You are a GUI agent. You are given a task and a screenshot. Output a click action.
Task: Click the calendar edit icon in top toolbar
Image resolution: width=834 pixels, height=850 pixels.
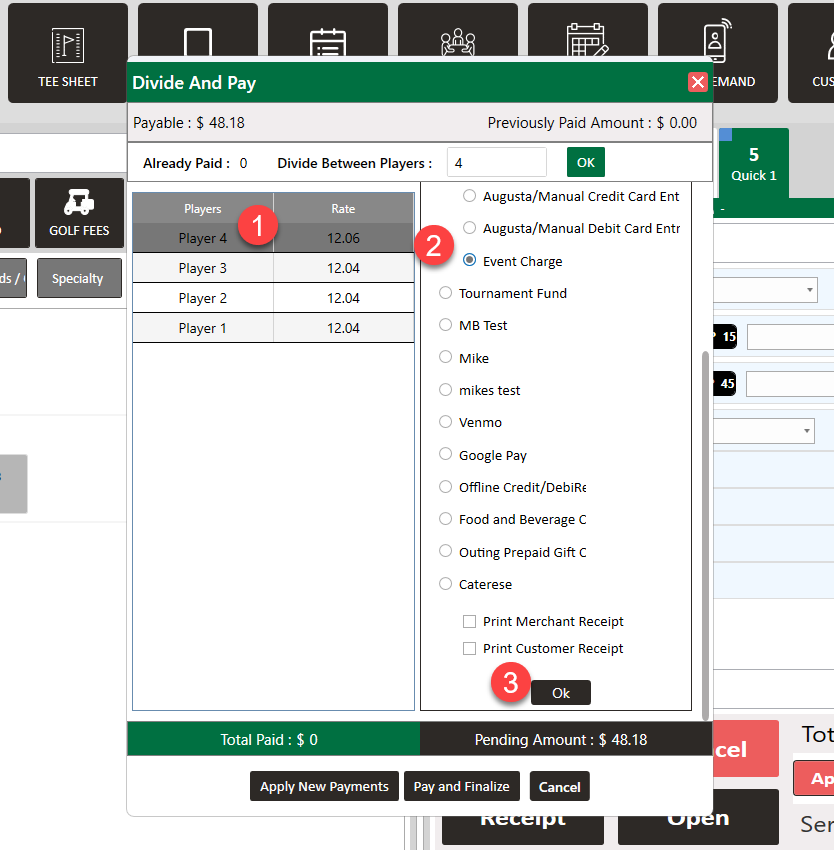point(587,42)
